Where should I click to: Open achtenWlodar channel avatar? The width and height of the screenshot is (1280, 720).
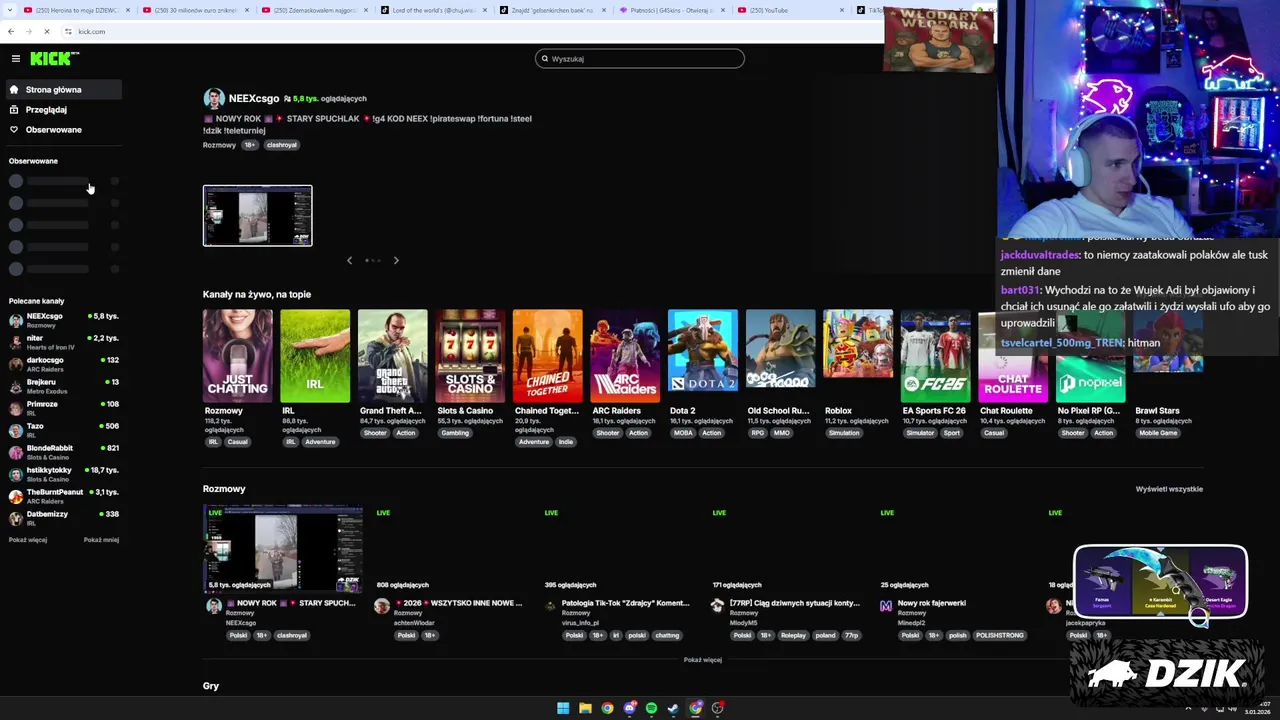pos(382,606)
